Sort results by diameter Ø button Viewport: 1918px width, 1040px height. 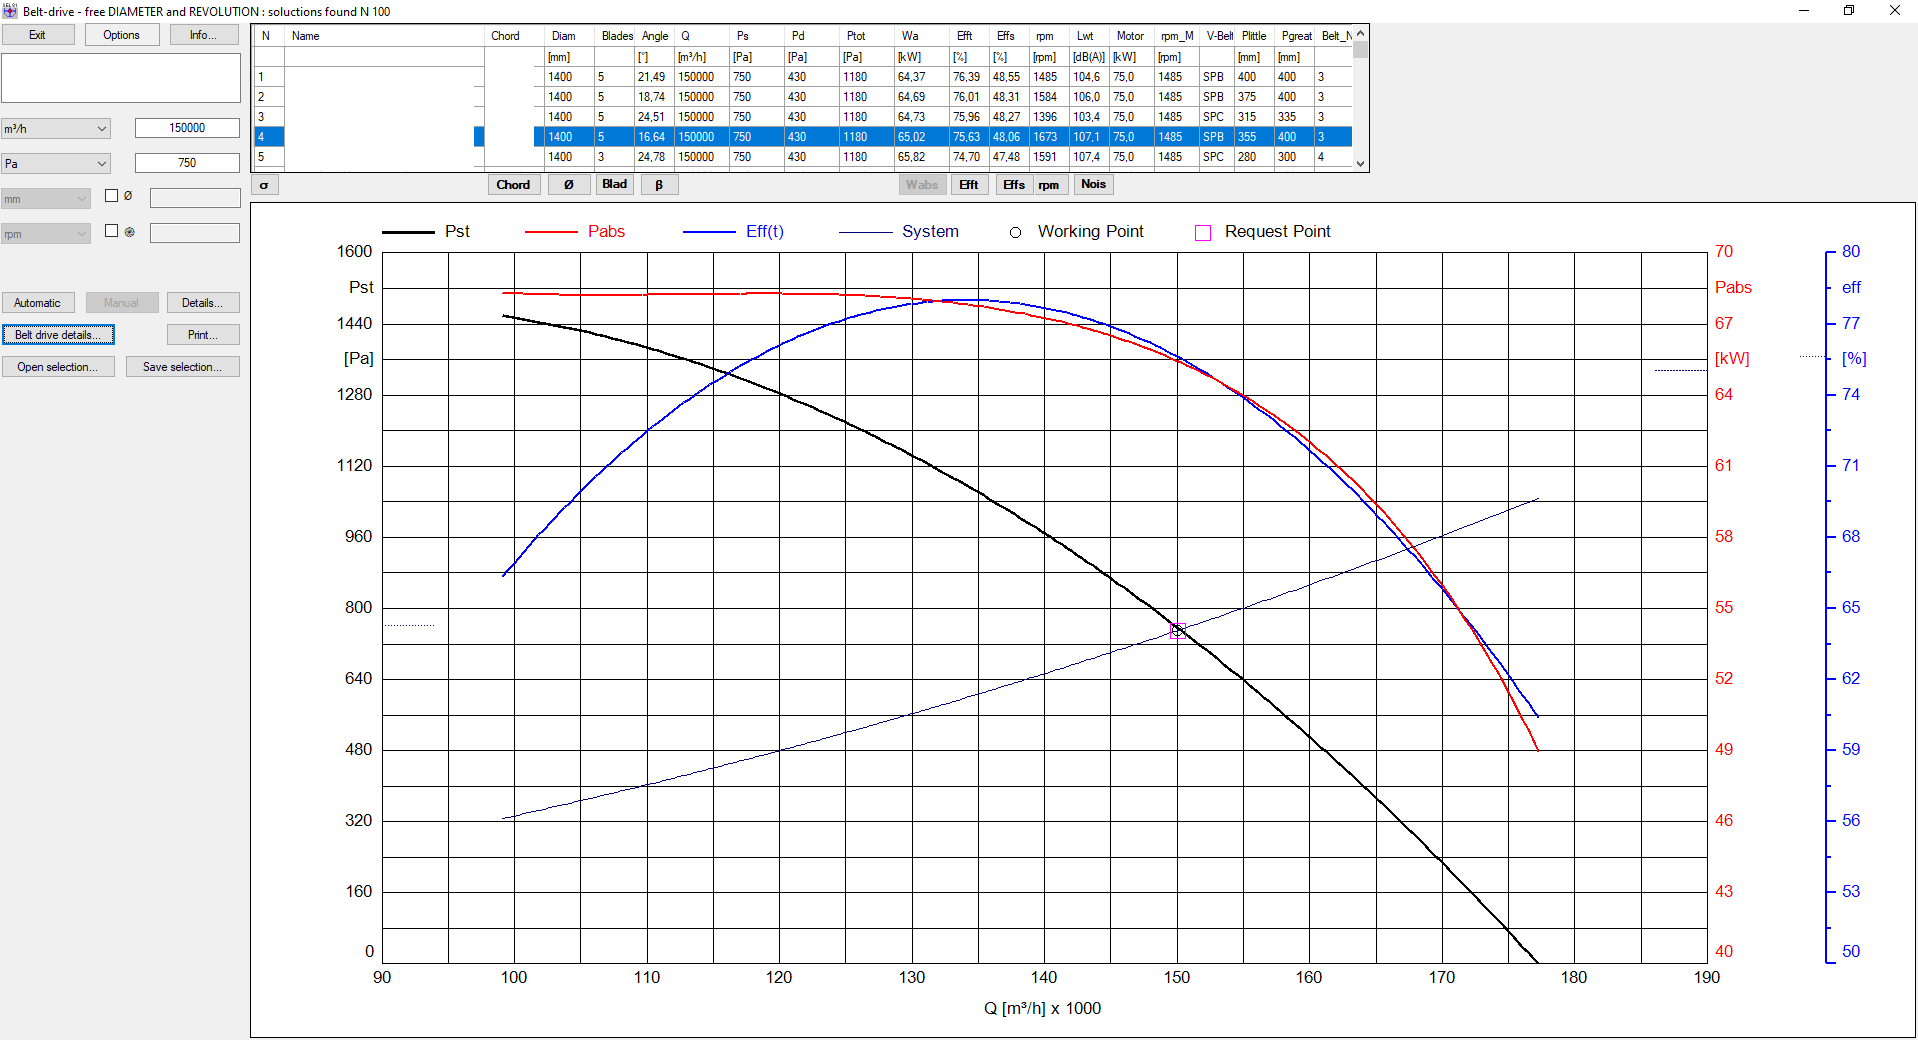[568, 185]
